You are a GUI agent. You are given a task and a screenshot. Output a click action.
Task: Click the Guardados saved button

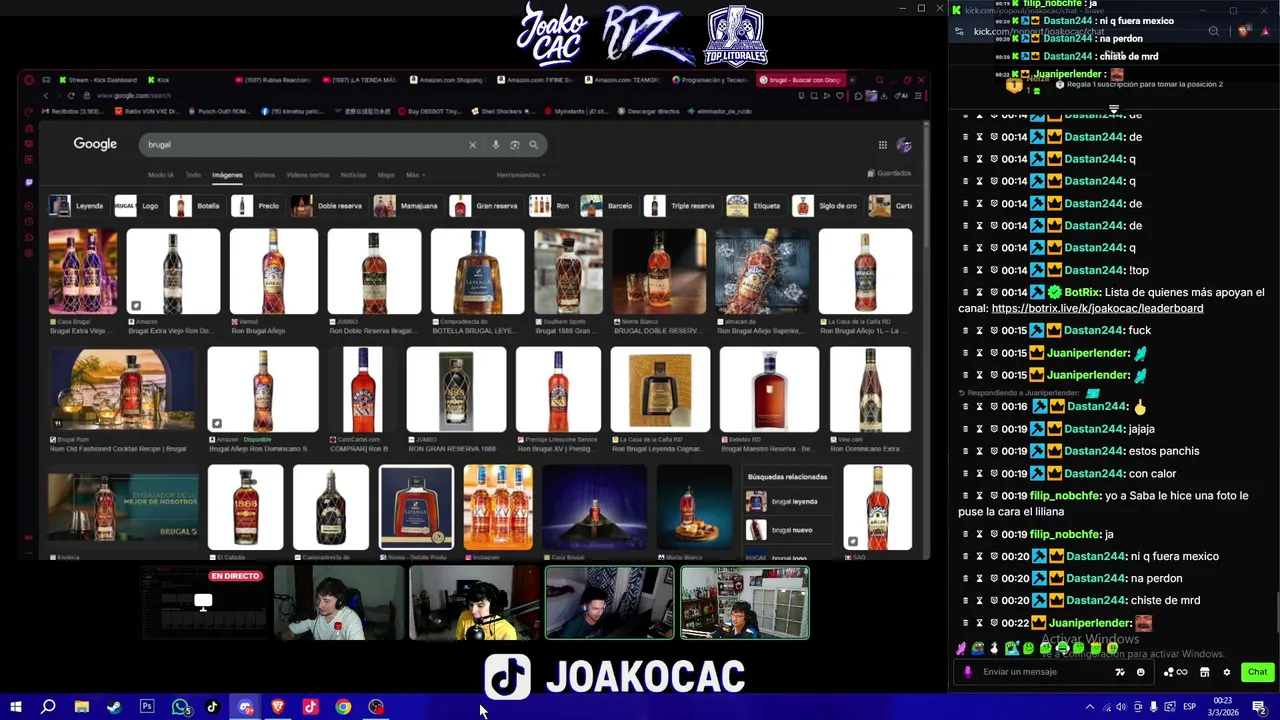889,173
